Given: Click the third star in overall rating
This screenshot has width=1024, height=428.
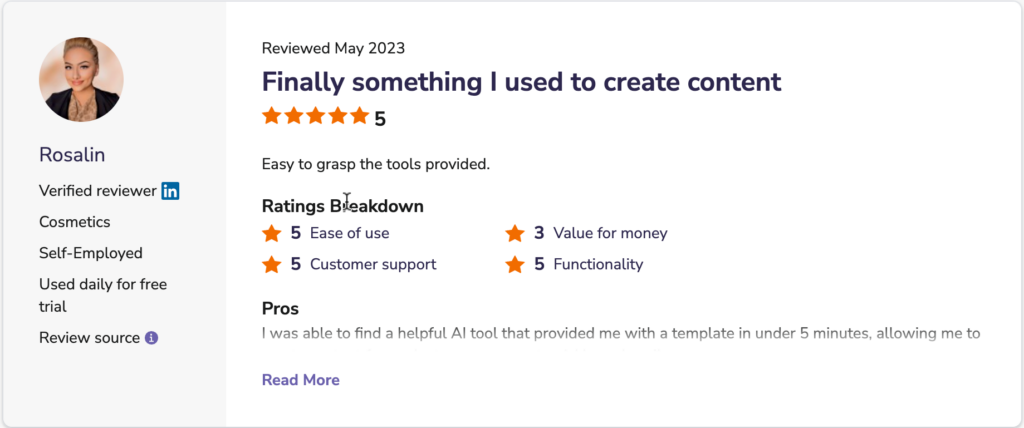Looking at the screenshot, I should pyautogui.click(x=316, y=117).
